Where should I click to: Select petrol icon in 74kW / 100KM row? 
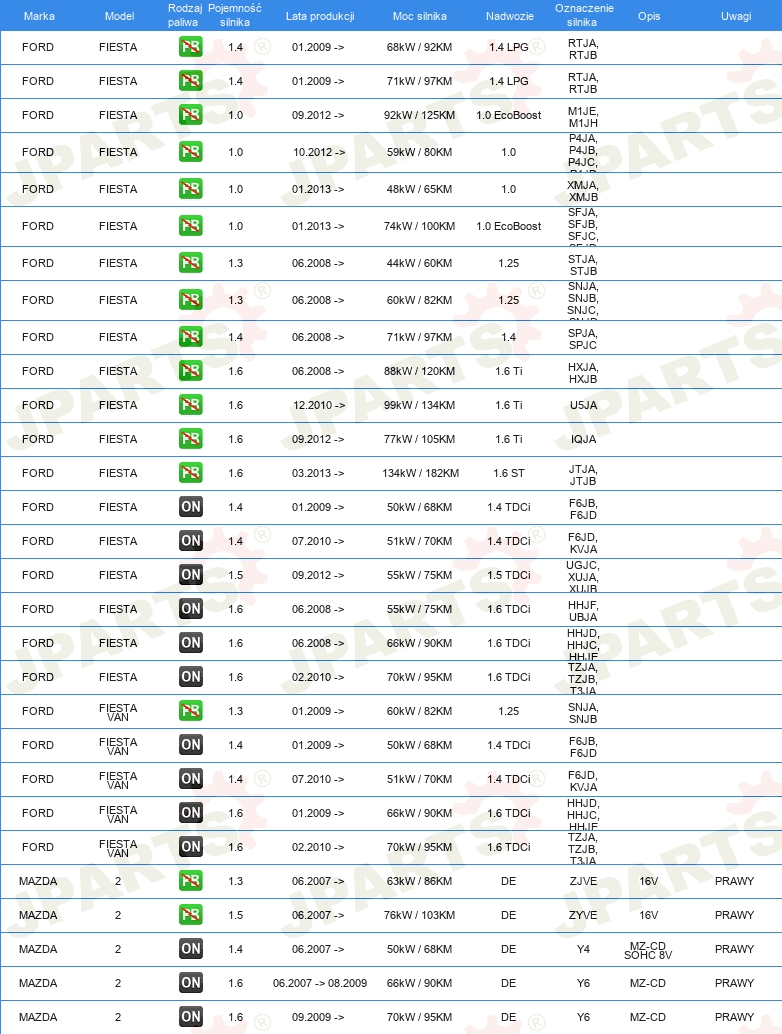coord(191,226)
